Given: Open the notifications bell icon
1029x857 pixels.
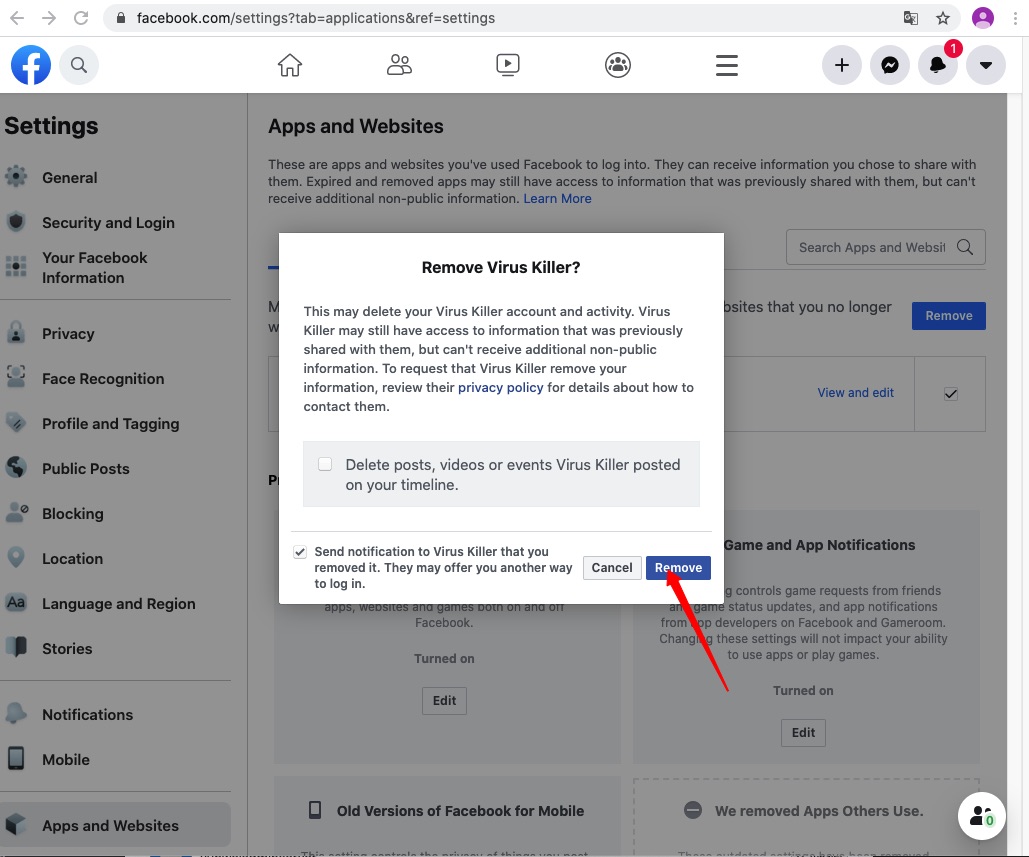Looking at the screenshot, I should point(937,65).
